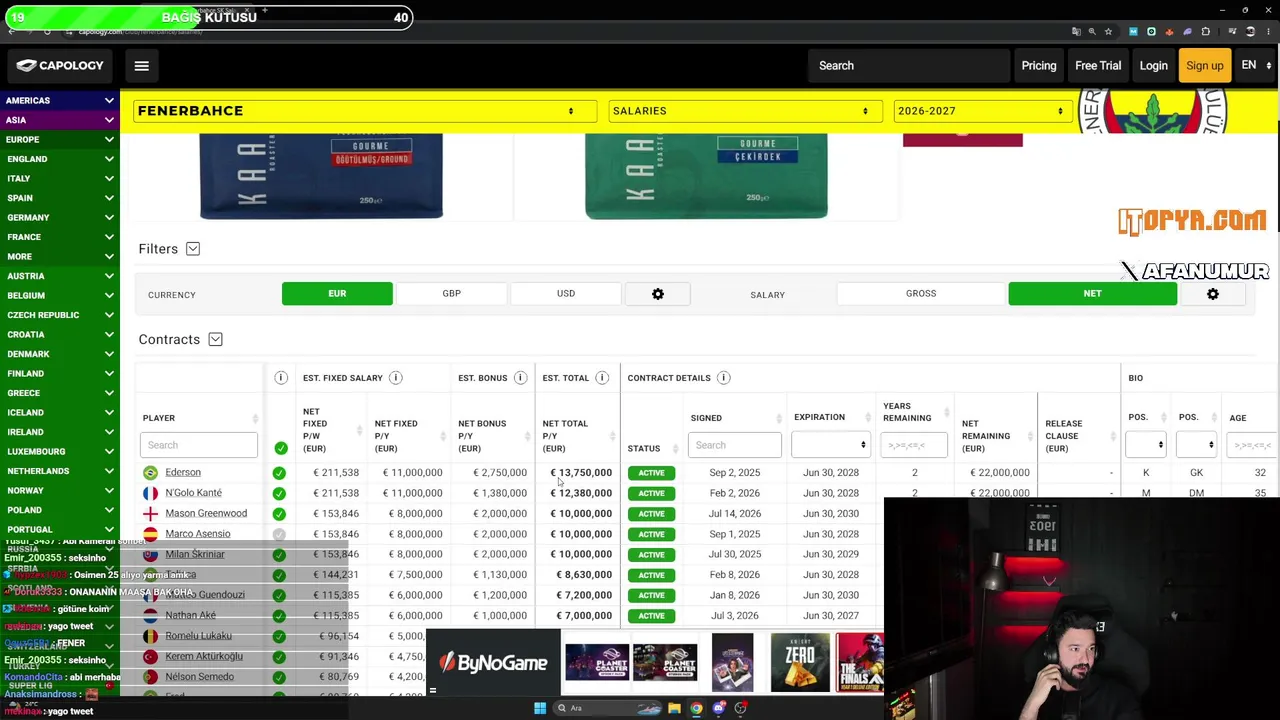Click the red fox extension icon

(x=1169, y=32)
